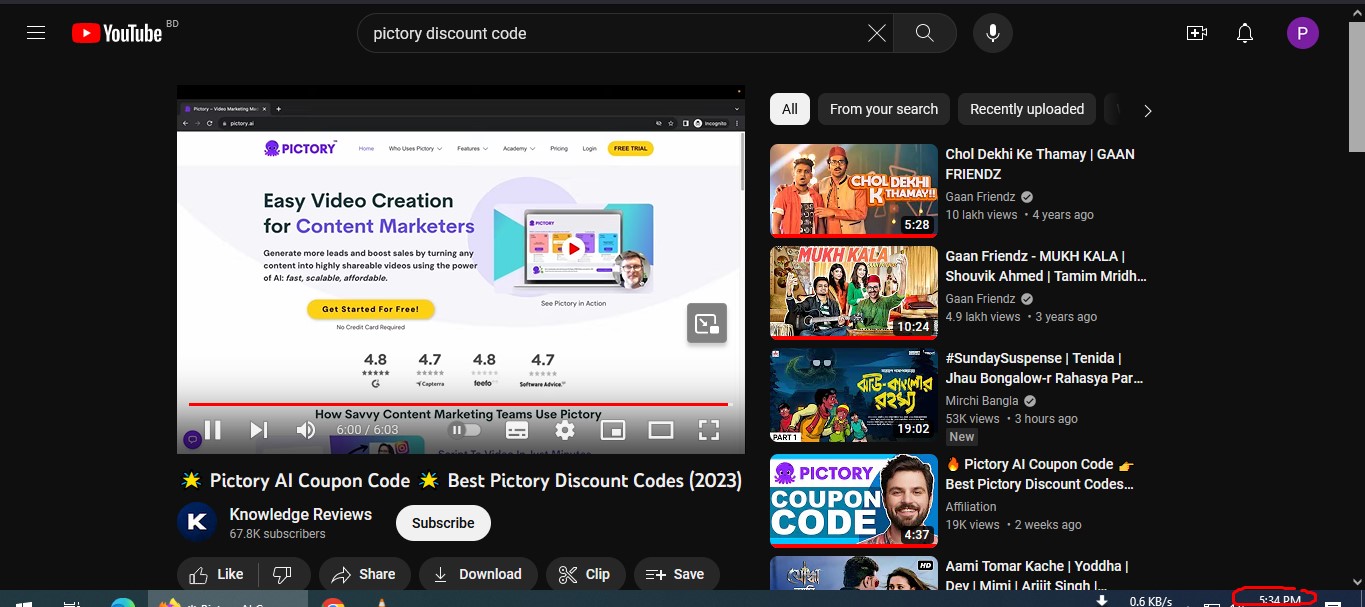Click Free Trial button in video frame
This screenshot has width=1365, height=607.
pos(630,148)
